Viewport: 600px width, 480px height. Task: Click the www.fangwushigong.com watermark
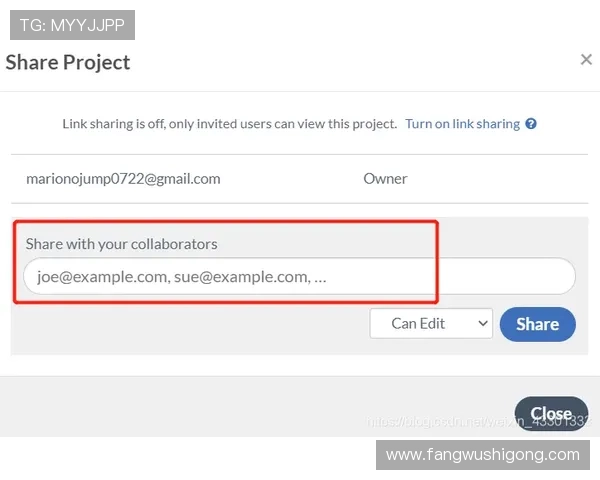pyautogui.click(x=483, y=455)
